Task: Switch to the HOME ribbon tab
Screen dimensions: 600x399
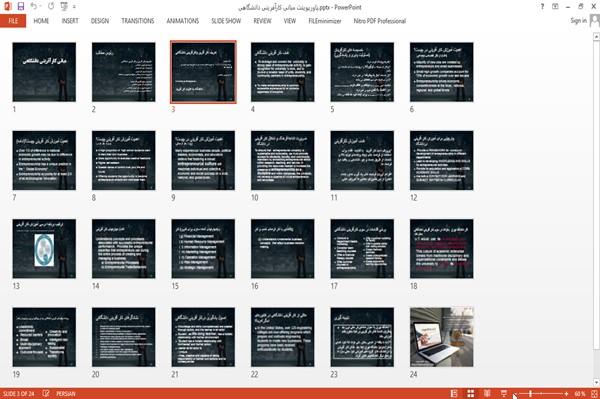Action: pyautogui.click(x=41, y=21)
